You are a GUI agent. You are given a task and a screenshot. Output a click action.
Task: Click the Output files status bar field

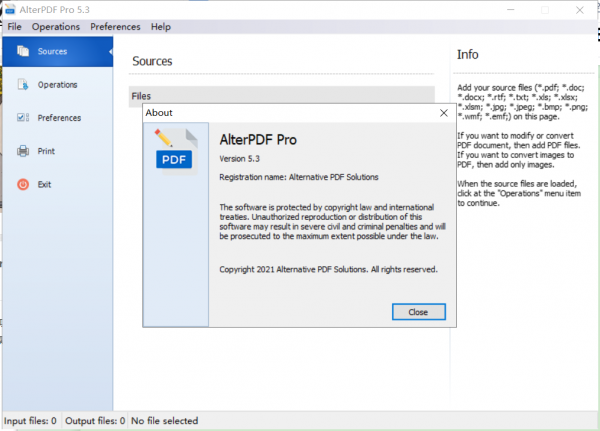[x=95, y=421]
